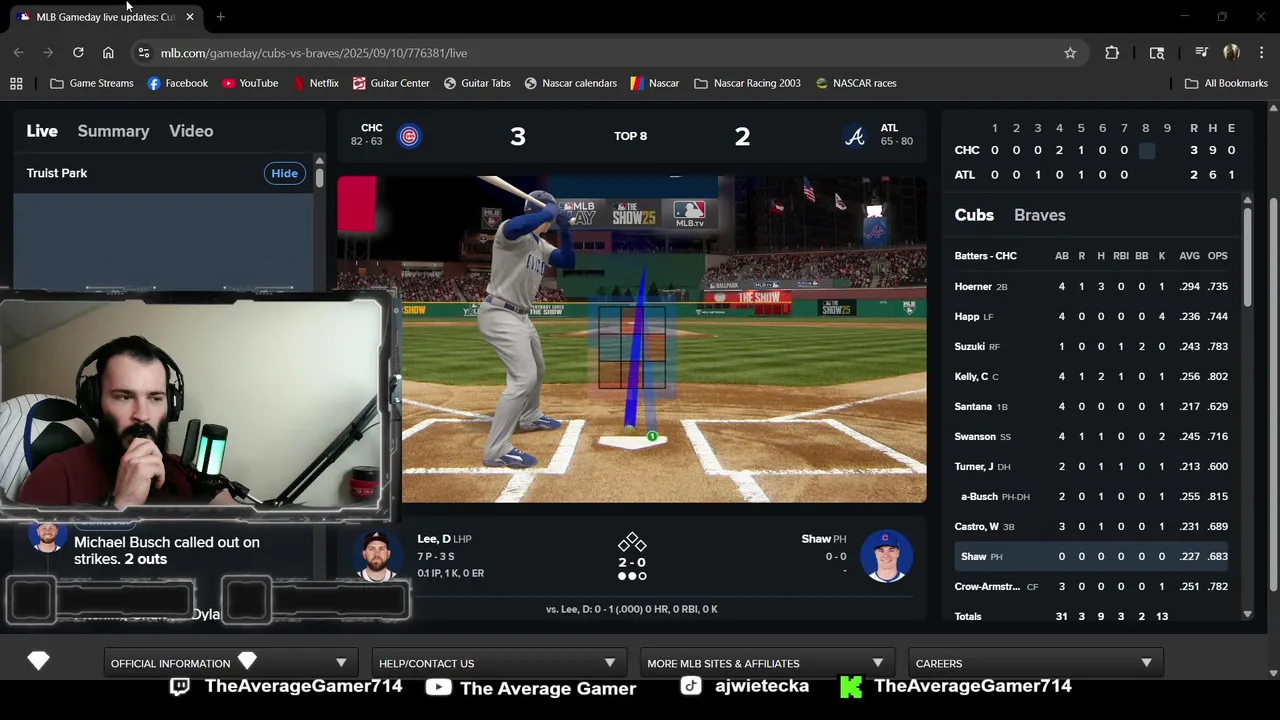This screenshot has width=1280, height=720.
Task: Reload the MLB Gameday page
Action: click(x=78, y=53)
